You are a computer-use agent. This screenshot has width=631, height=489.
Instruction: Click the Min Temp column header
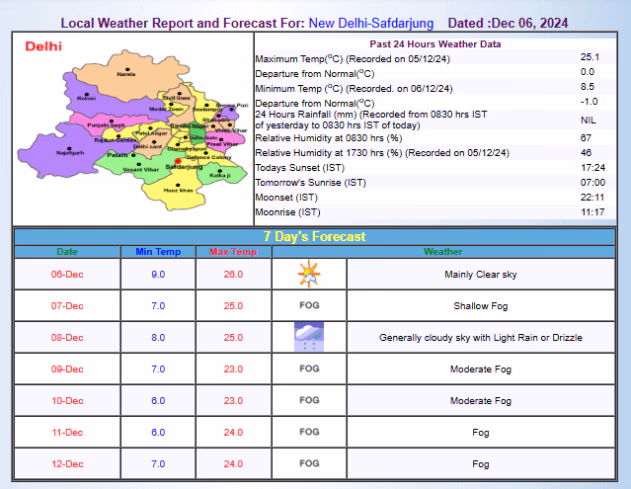158,251
